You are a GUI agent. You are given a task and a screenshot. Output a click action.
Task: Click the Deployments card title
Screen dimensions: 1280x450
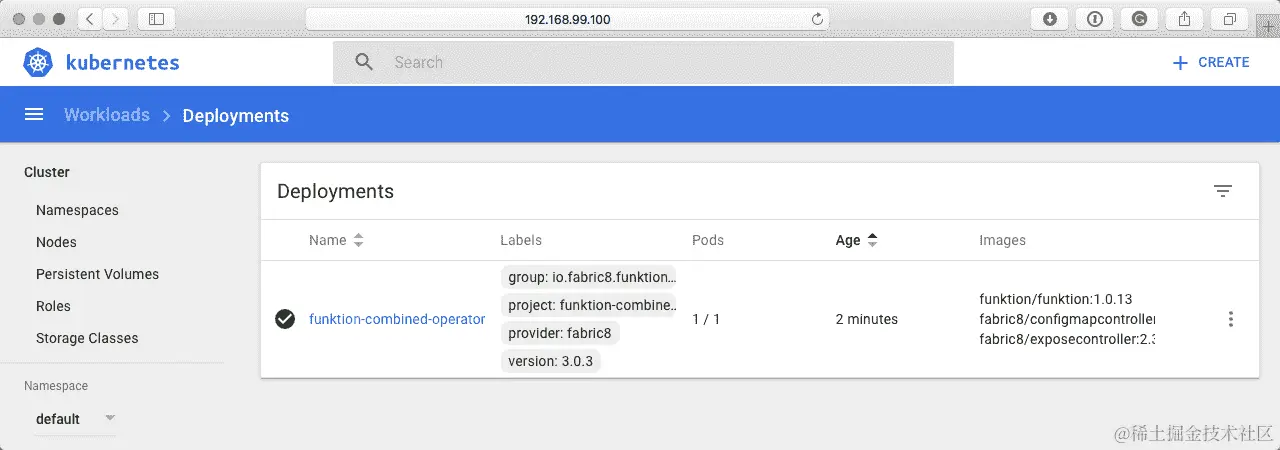335,191
